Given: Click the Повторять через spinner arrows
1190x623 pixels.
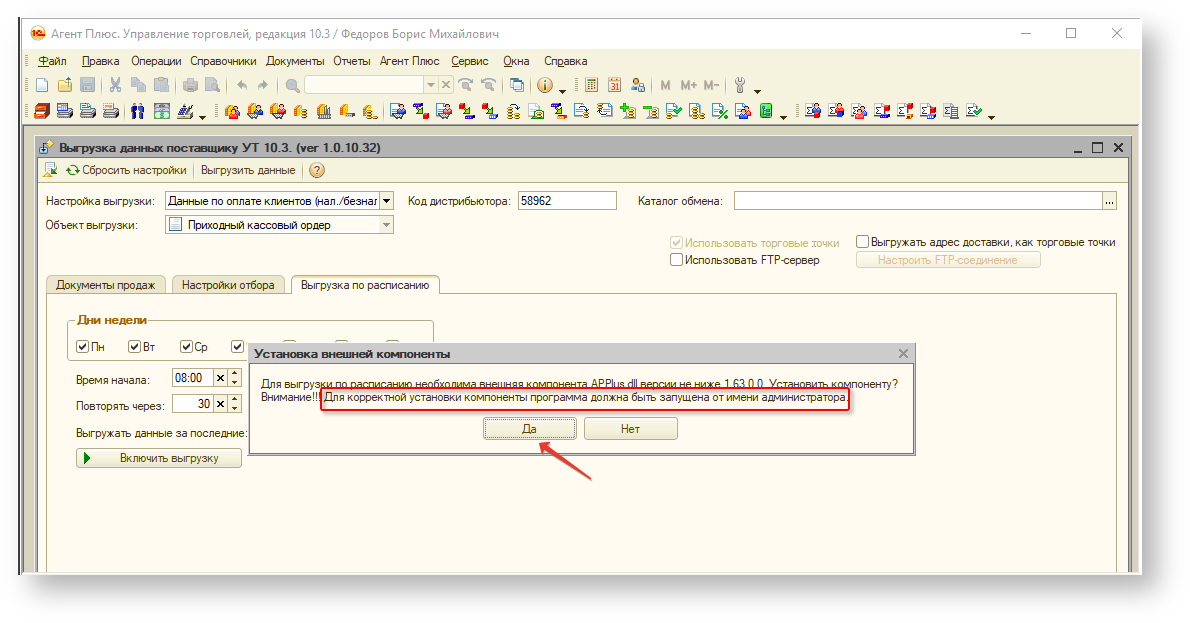Looking at the screenshot, I should click(235, 404).
